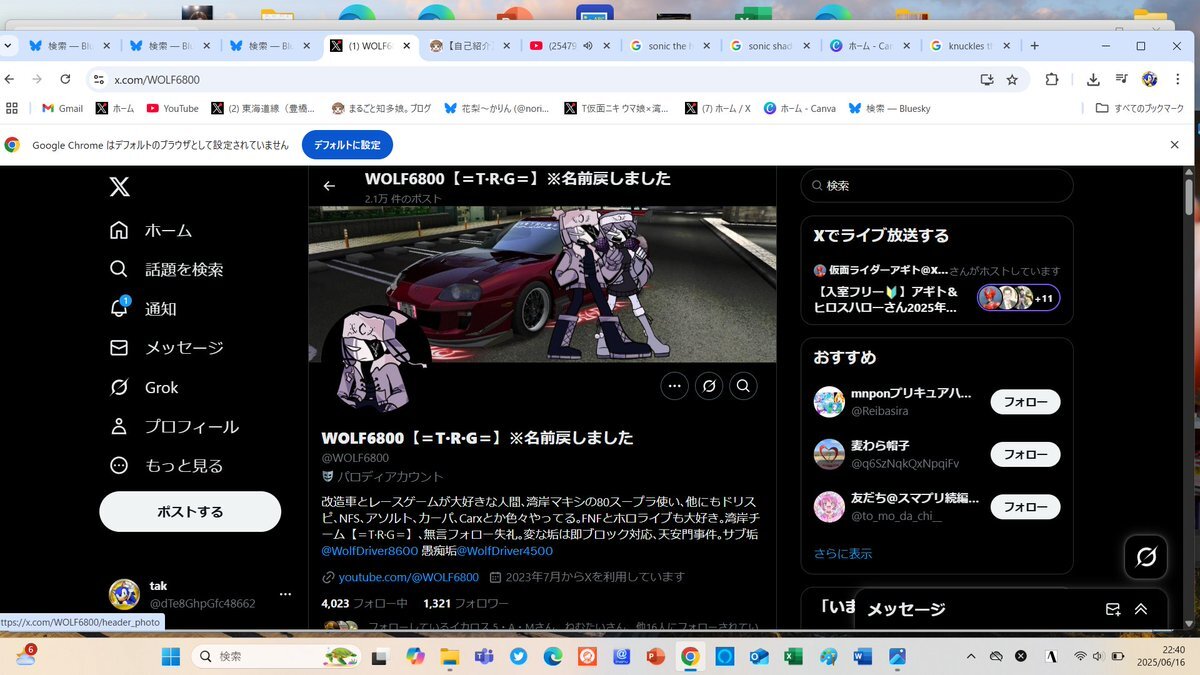Open a new tab with plus button

point(1034,46)
